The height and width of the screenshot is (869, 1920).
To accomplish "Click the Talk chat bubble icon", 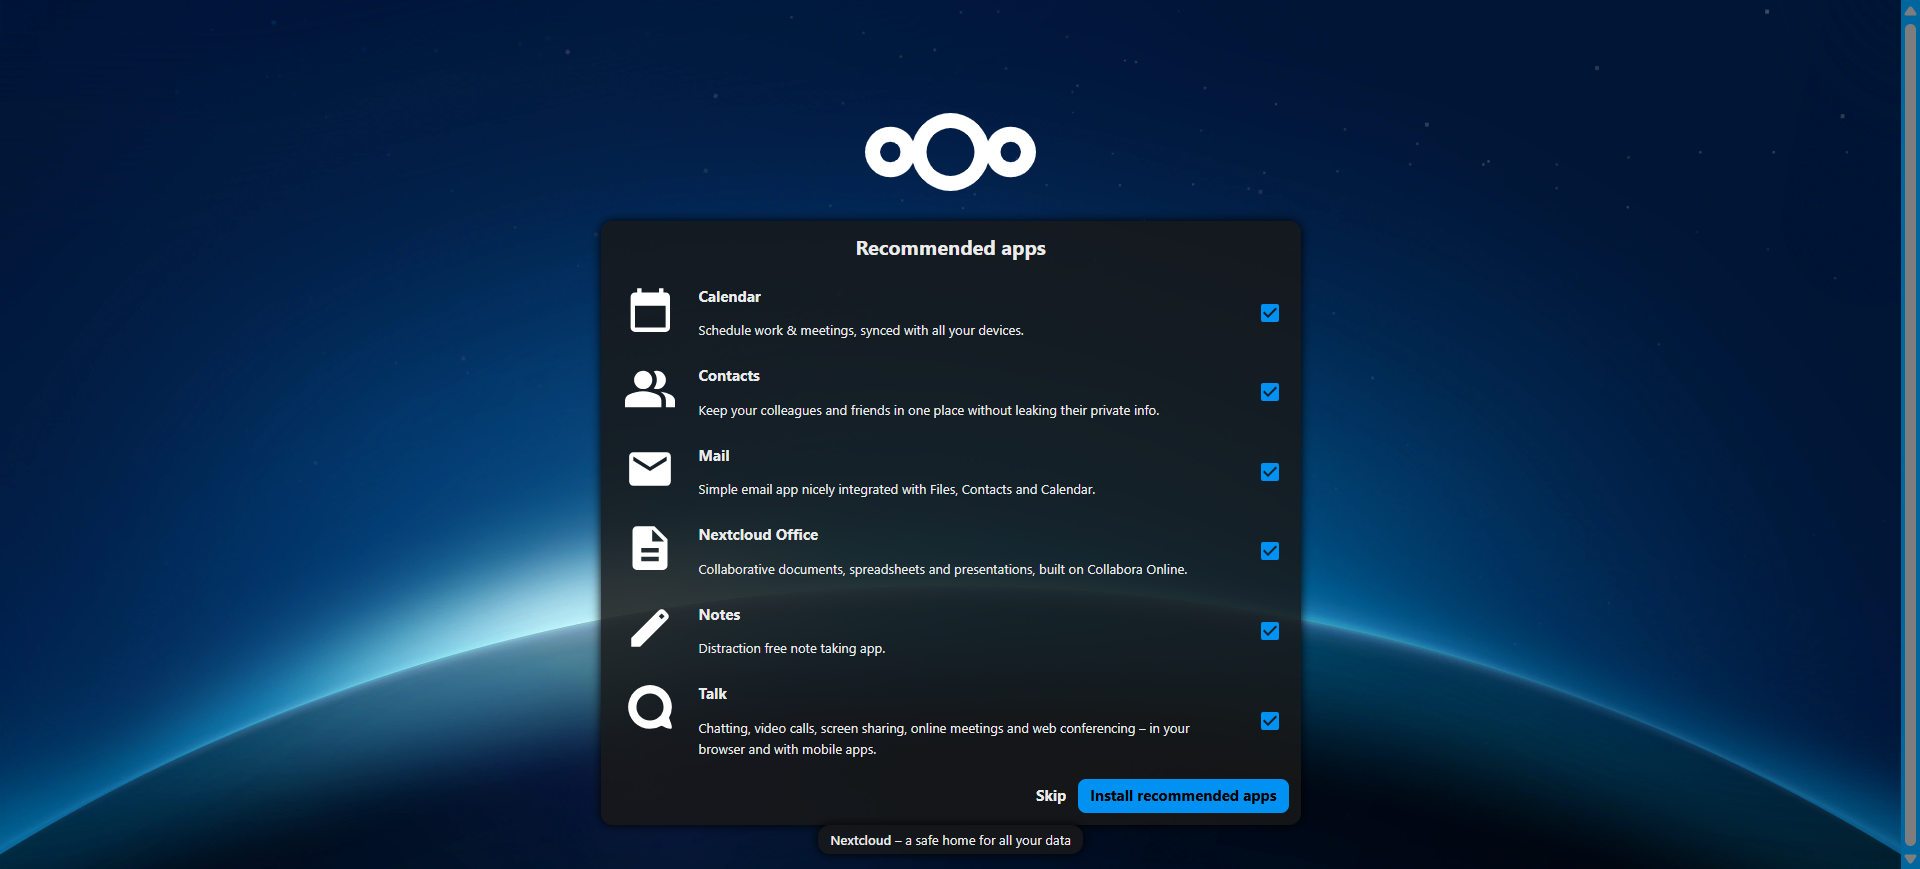I will (x=650, y=708).
